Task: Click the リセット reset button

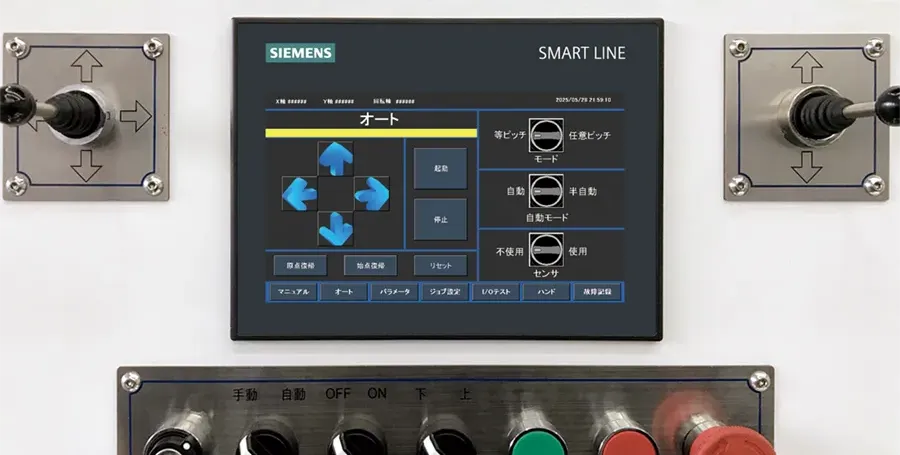Action: tap(440, 266)
